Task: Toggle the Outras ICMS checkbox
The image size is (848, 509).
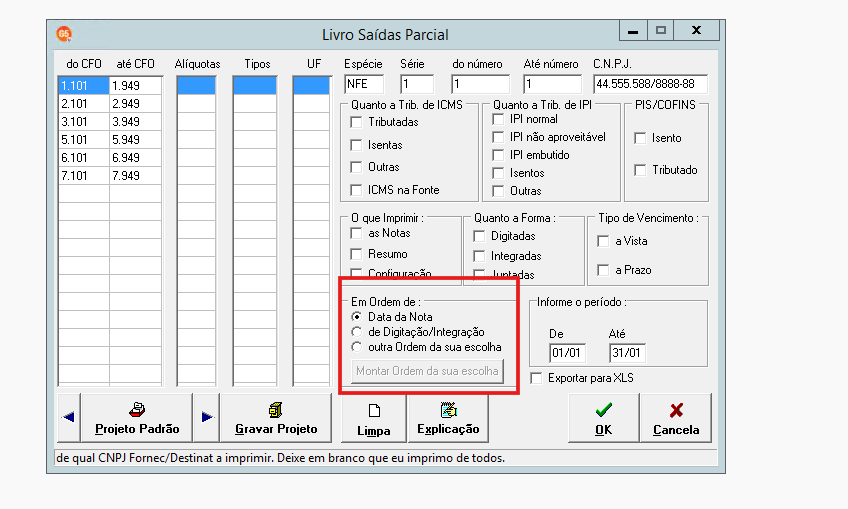Action: 356,167
